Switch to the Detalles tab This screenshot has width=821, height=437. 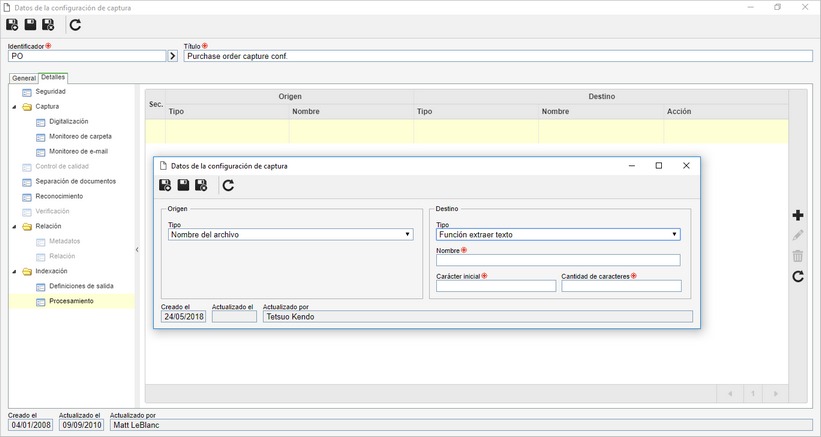click(x=53, y=77)
